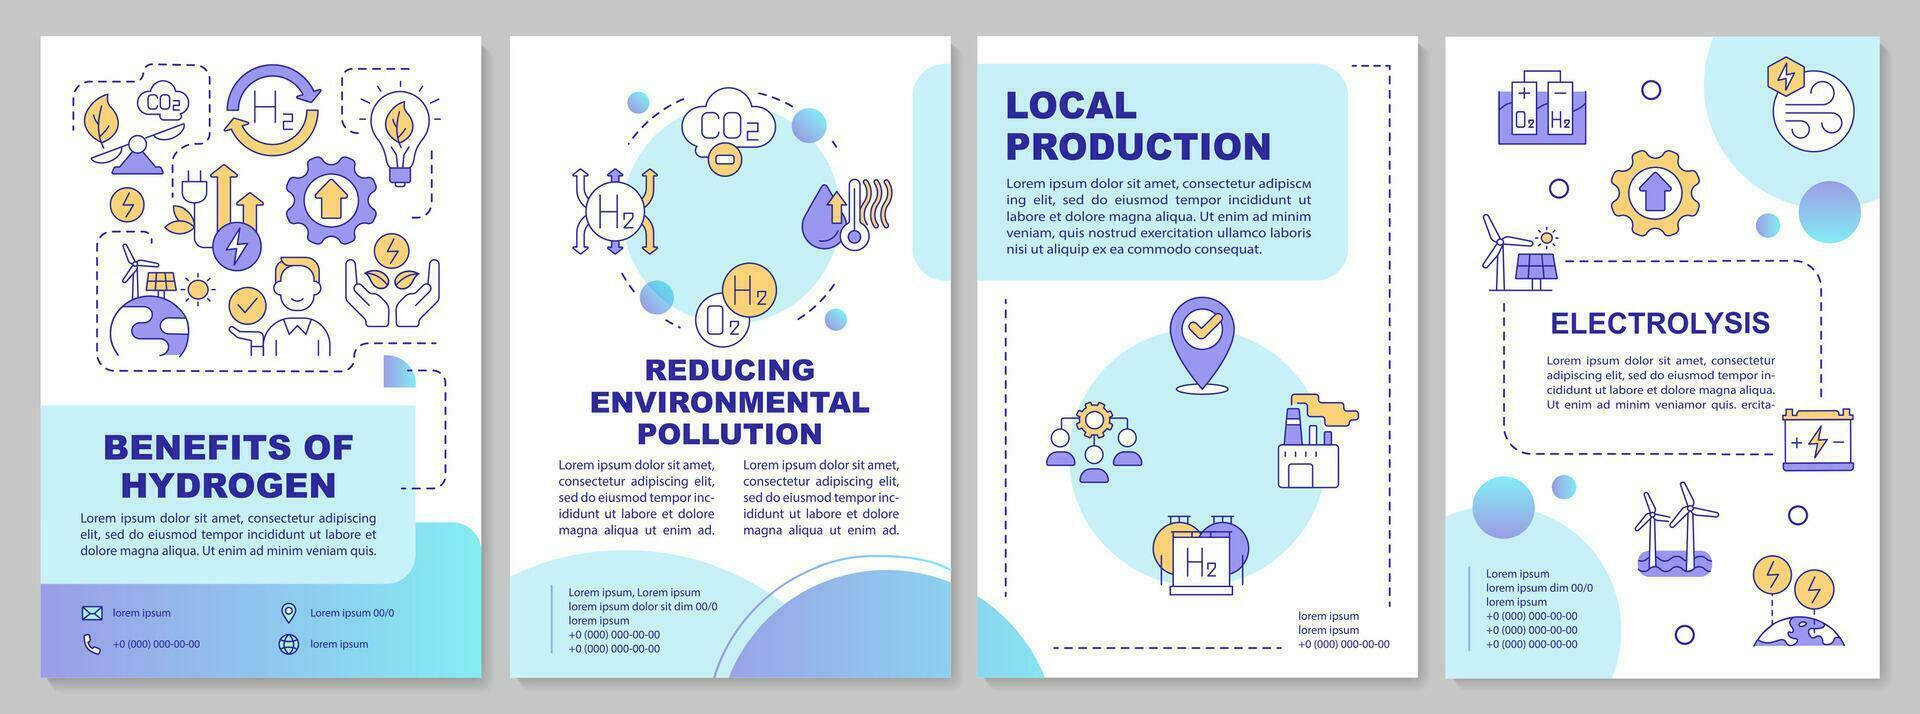
Task: Click the 'lorem ipsum' text beside the envelope
Action: 141,613
